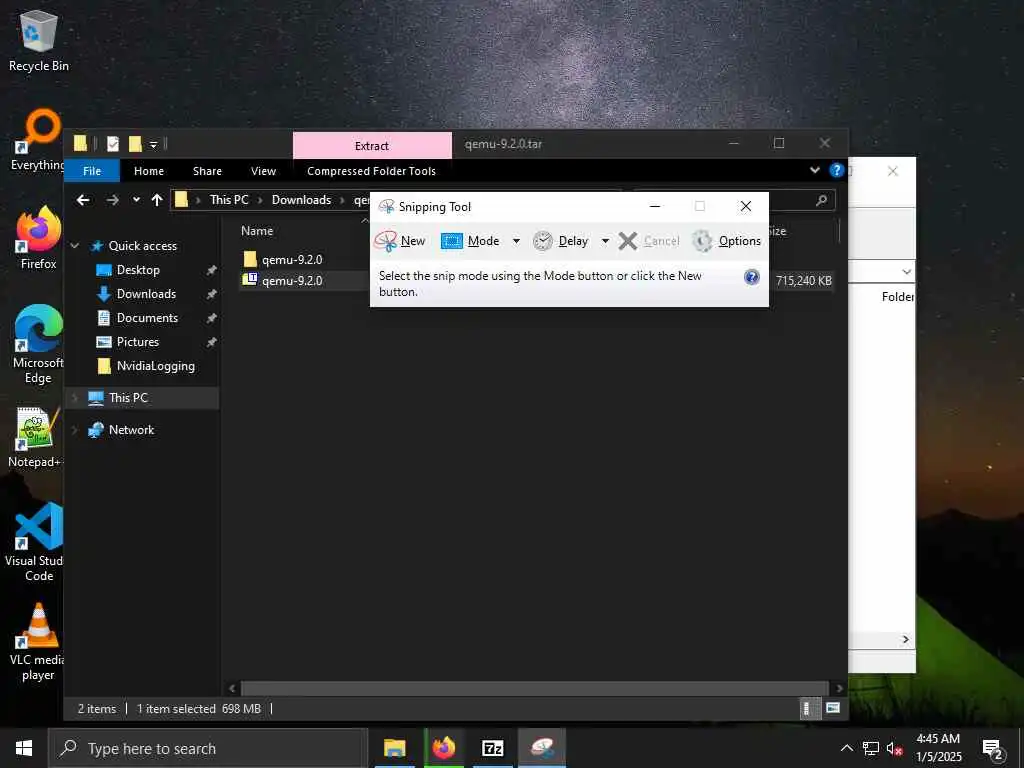Open the File menu in Explorer

[x=92, y=171]
